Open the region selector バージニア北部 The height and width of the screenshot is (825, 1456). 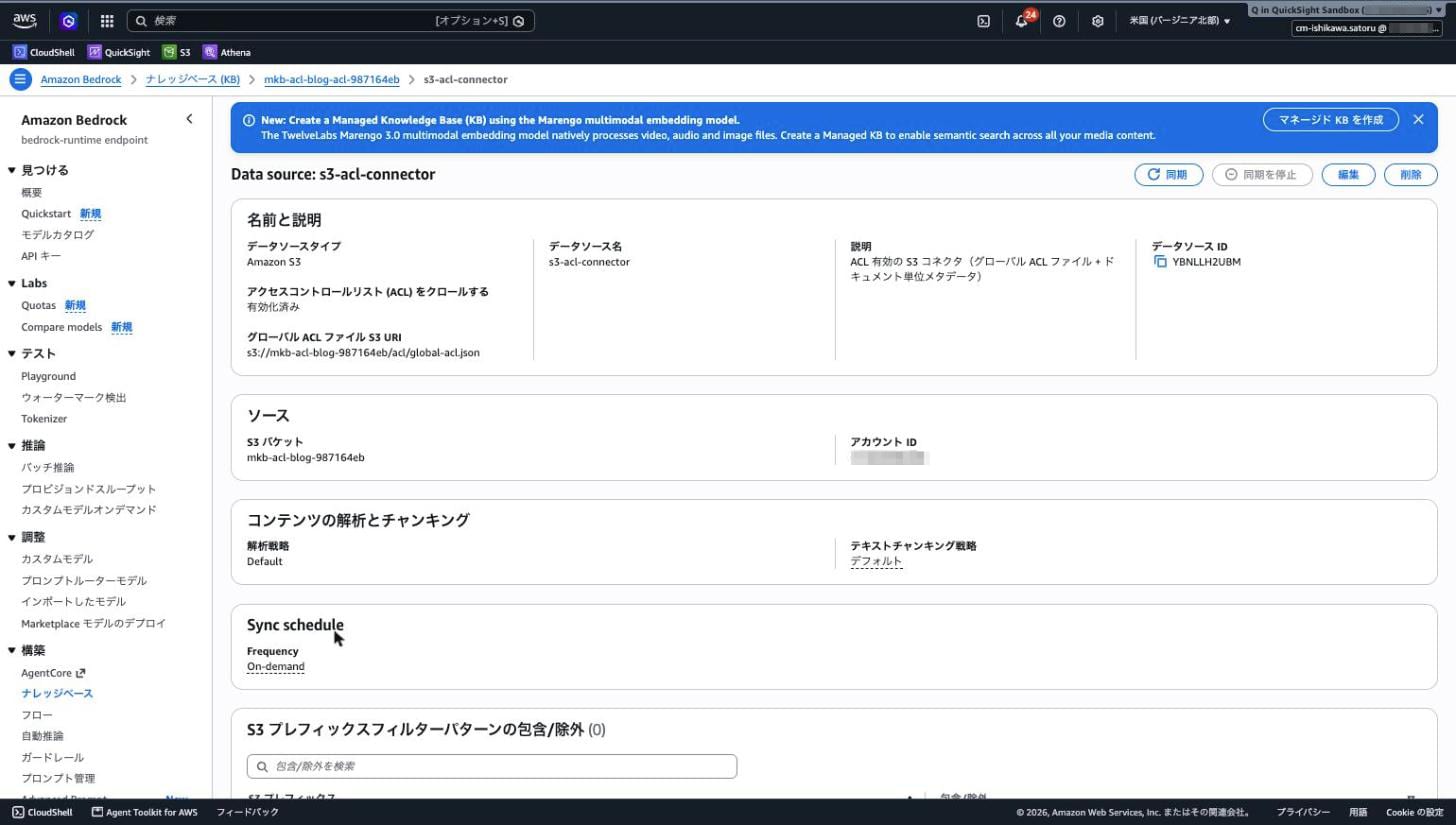coord(1180,20)
